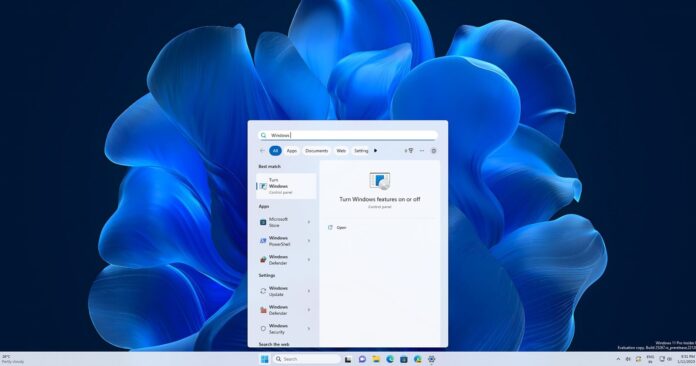Expand the Microsoft Store result chevron
This screenshot has height=366, width=696.
(309, 222)
